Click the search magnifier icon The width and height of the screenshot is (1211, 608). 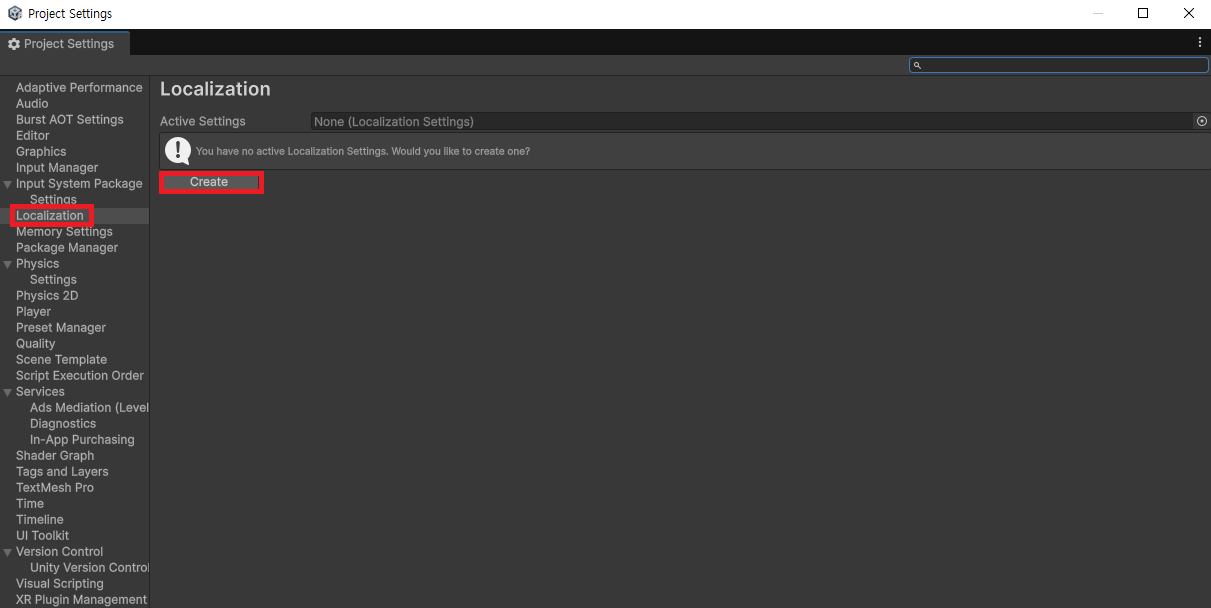pos(917,65)
